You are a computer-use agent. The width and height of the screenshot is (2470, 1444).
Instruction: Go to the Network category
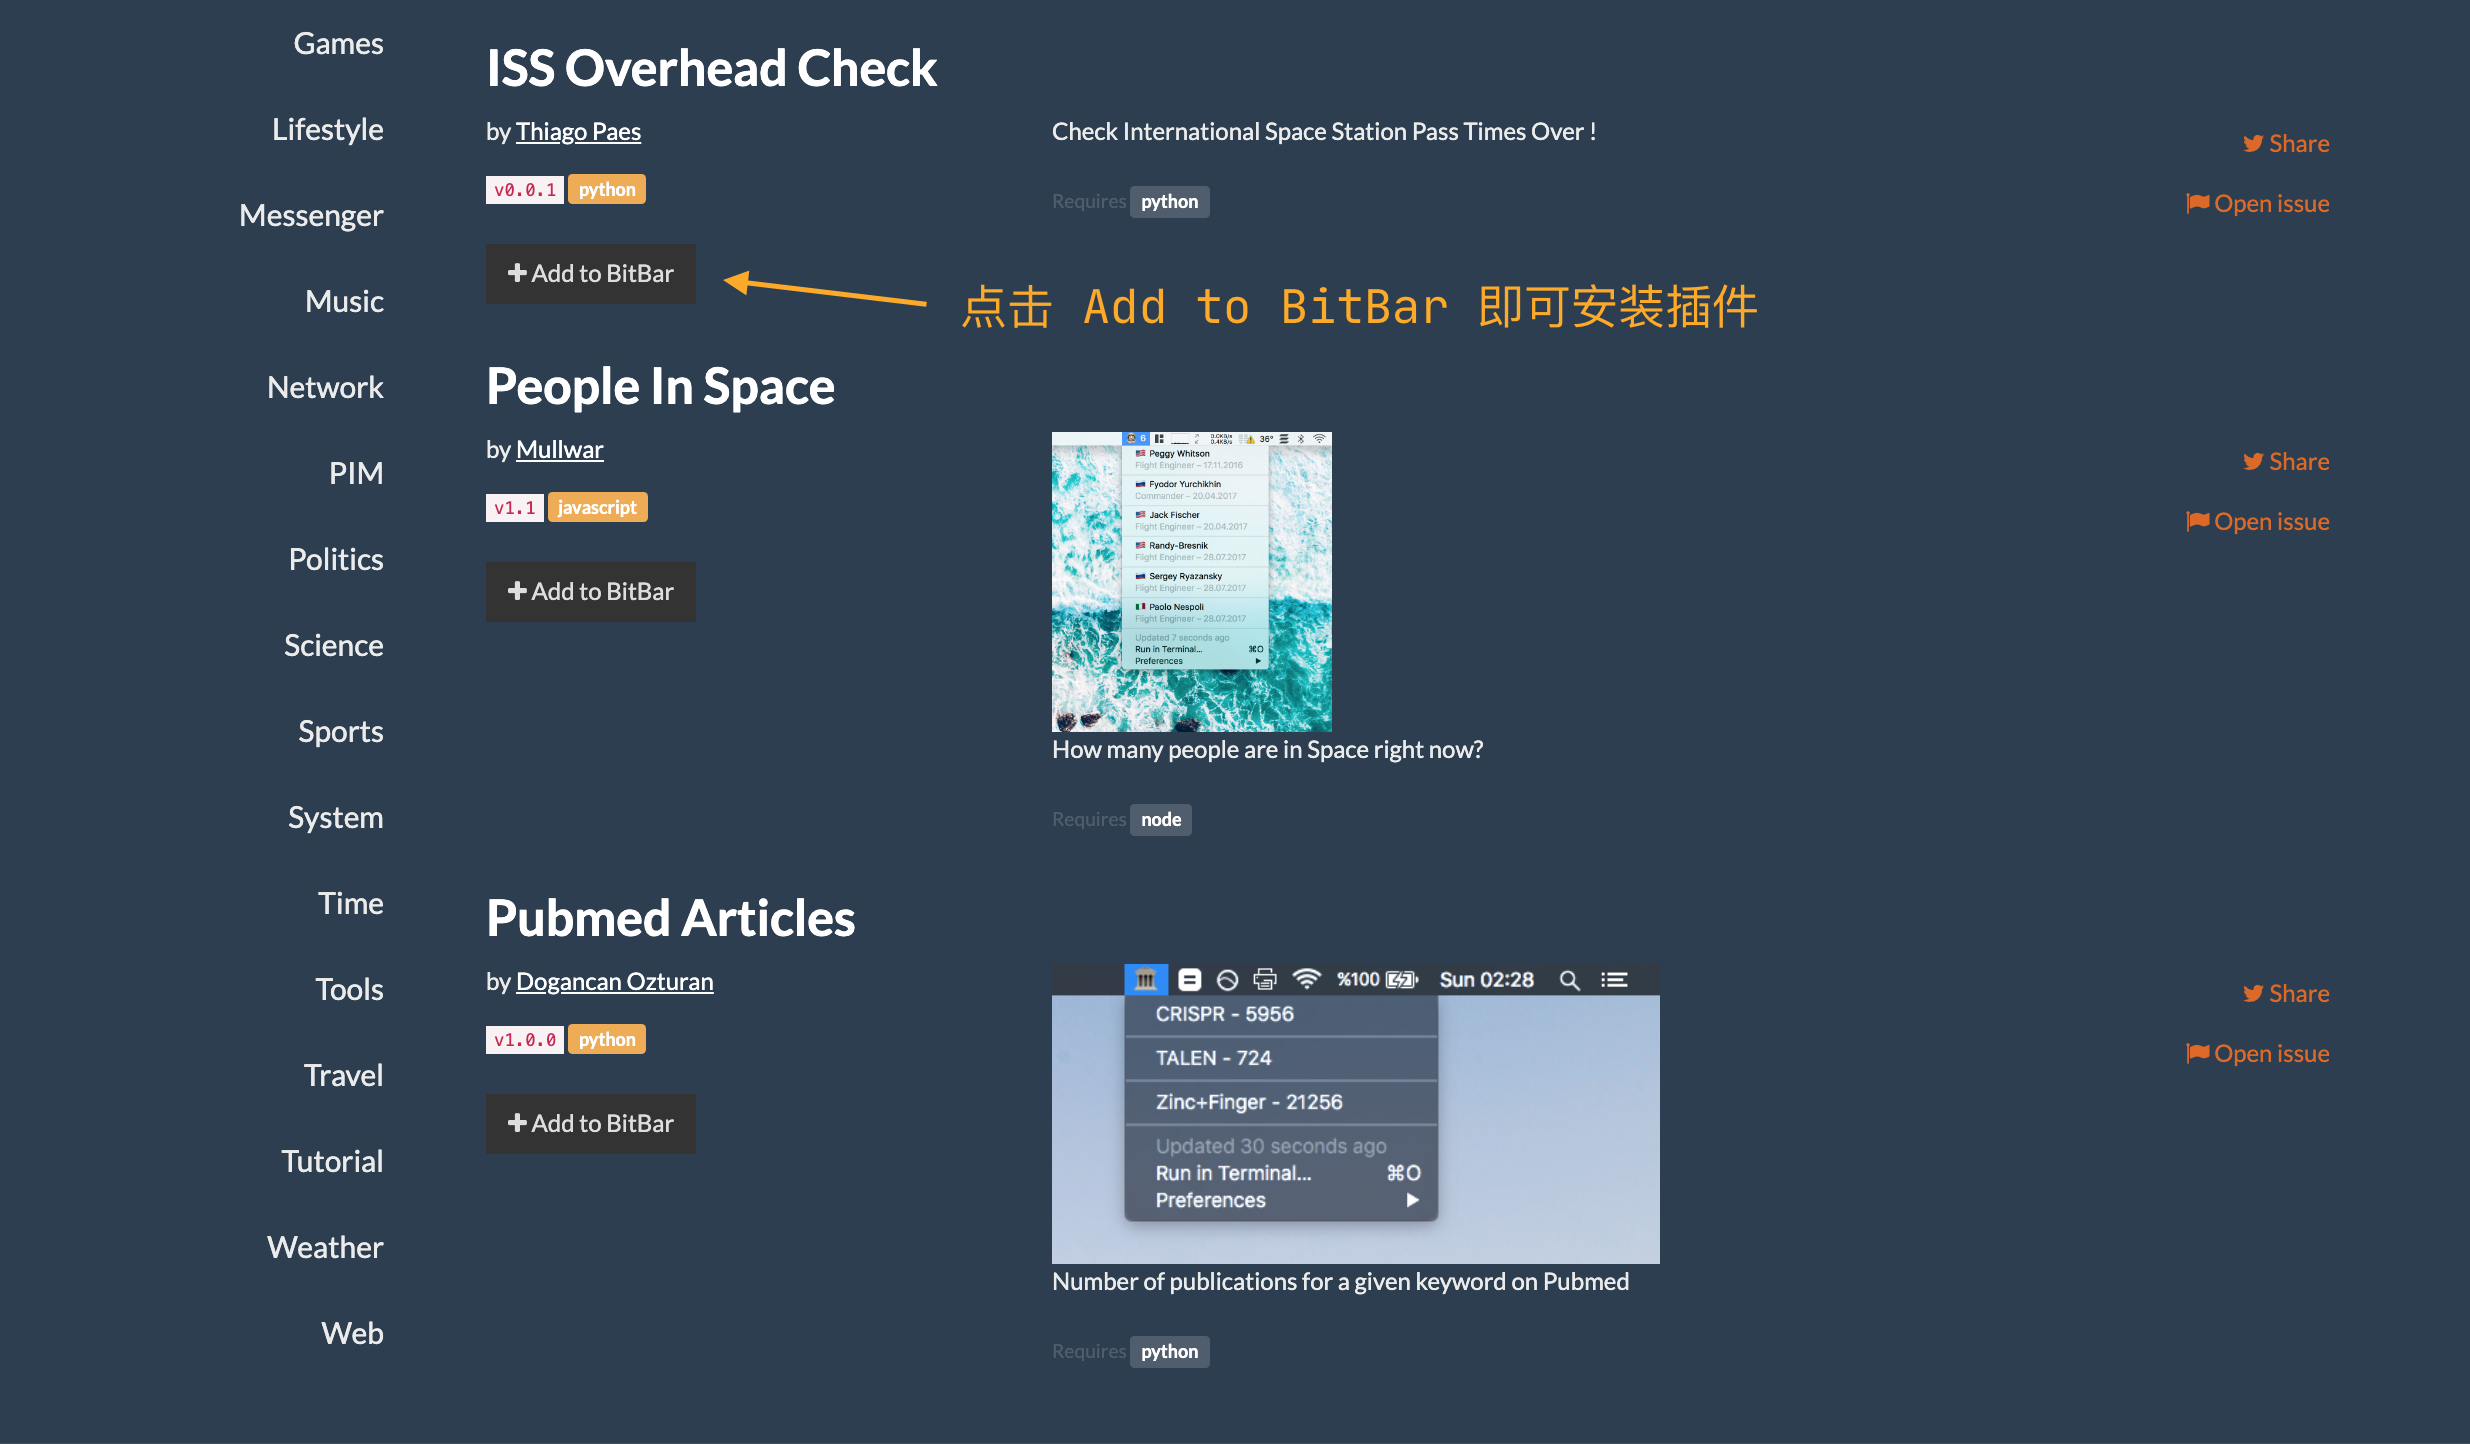(325, 388)
